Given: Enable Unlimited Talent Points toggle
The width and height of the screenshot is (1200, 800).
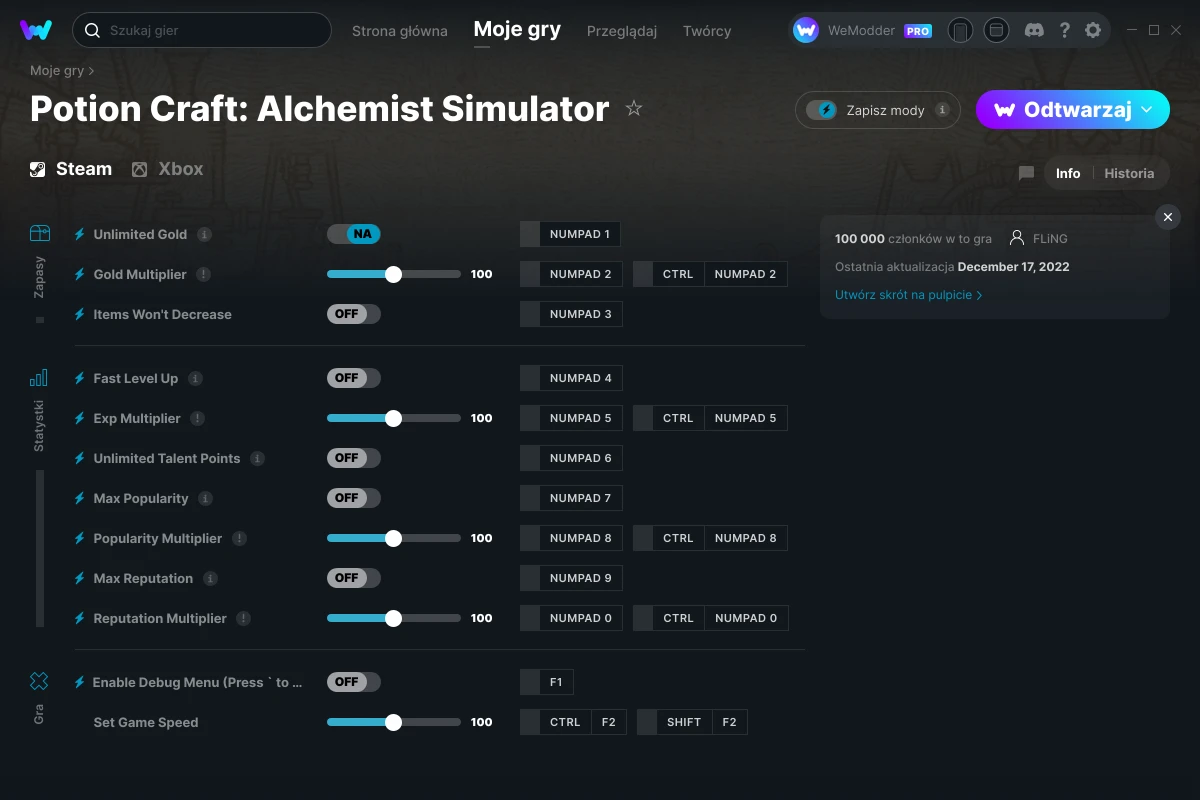Looking at the screenshot, I should [x=354, y=458].
